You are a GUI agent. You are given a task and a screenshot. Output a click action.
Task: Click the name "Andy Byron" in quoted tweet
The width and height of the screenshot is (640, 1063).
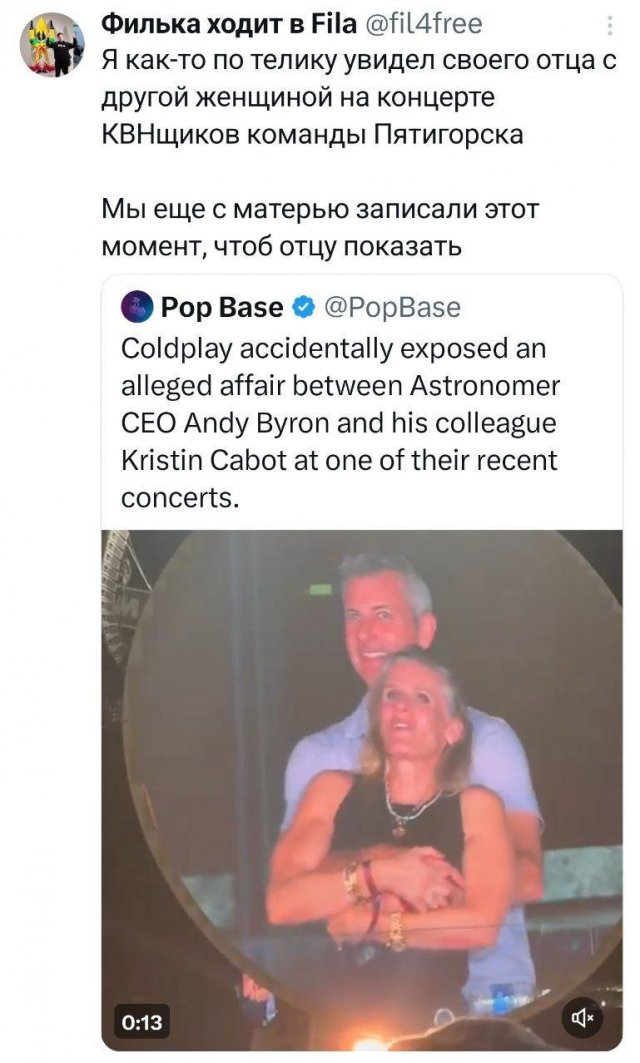[x=249, y=423]
